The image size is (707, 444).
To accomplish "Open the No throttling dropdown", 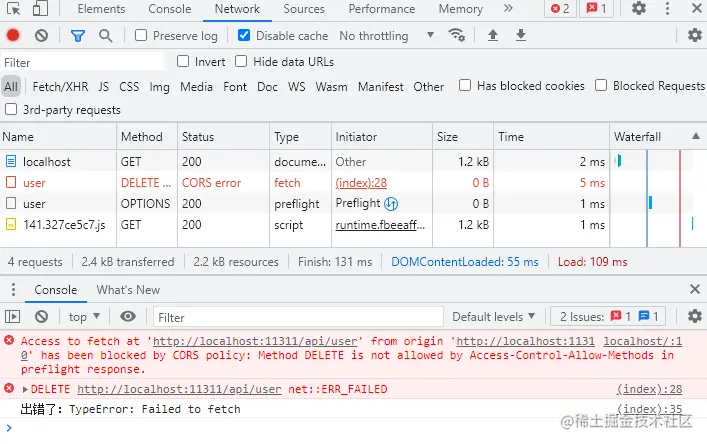I will (x=386, y=35).
